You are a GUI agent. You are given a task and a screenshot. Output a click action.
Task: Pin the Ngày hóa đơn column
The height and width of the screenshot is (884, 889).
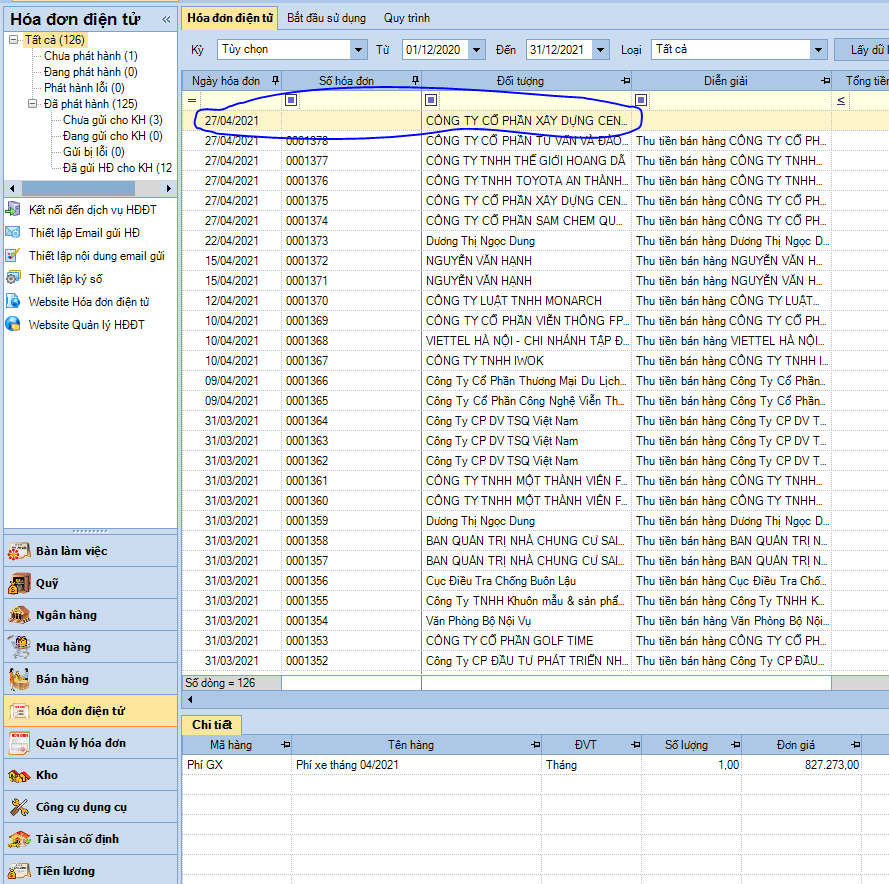click(x=275, y=81)
